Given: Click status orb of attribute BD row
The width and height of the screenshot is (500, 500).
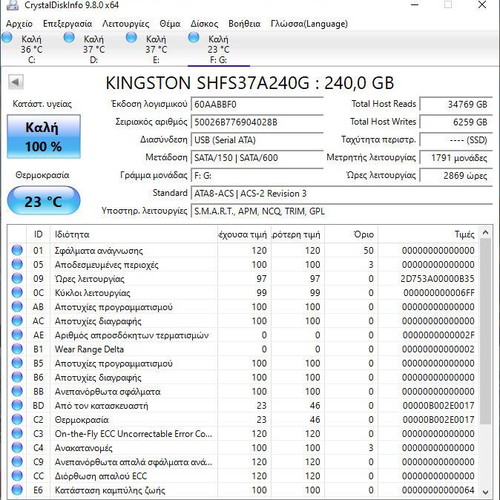Looking at the screenshot, I should coord(17,405).
